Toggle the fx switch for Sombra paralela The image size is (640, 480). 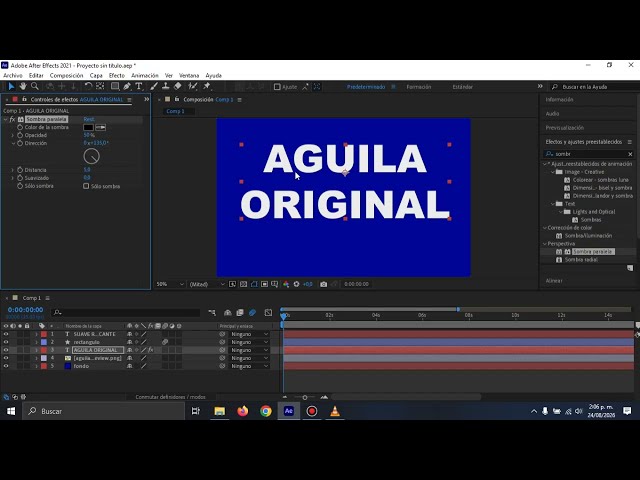click(12, 119)
